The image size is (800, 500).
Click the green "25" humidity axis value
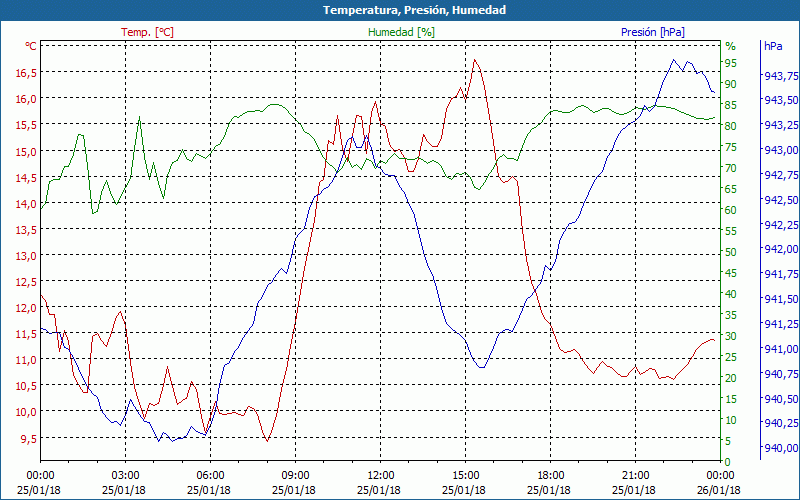[731, 357]
